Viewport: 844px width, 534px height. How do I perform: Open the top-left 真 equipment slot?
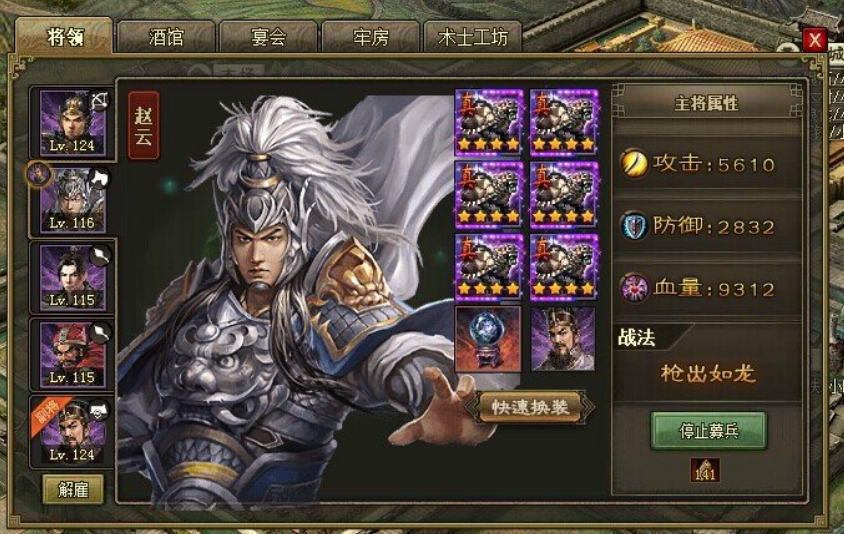click(489, 122)
